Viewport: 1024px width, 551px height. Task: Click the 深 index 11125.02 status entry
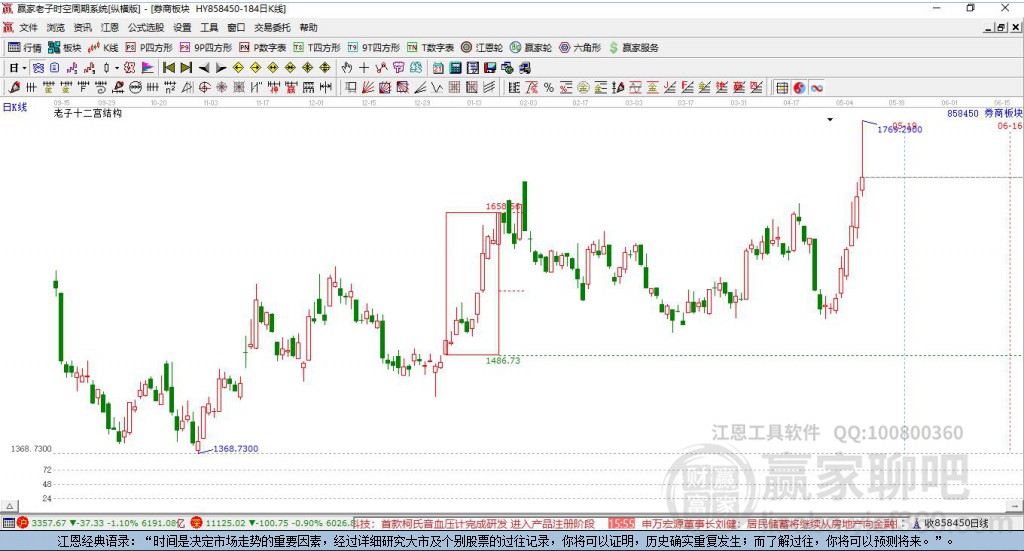click(272, 523)
